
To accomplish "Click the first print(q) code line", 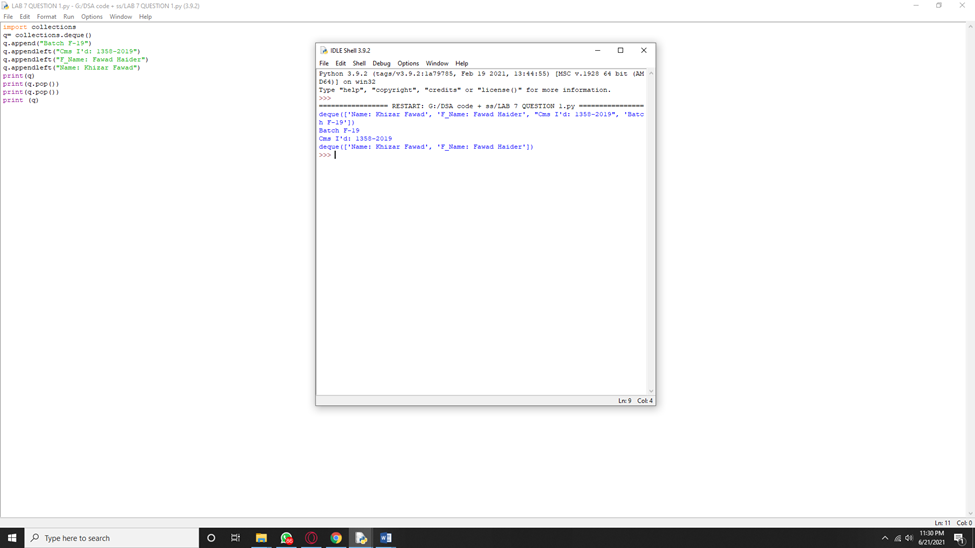I will (x=19, y=76).
